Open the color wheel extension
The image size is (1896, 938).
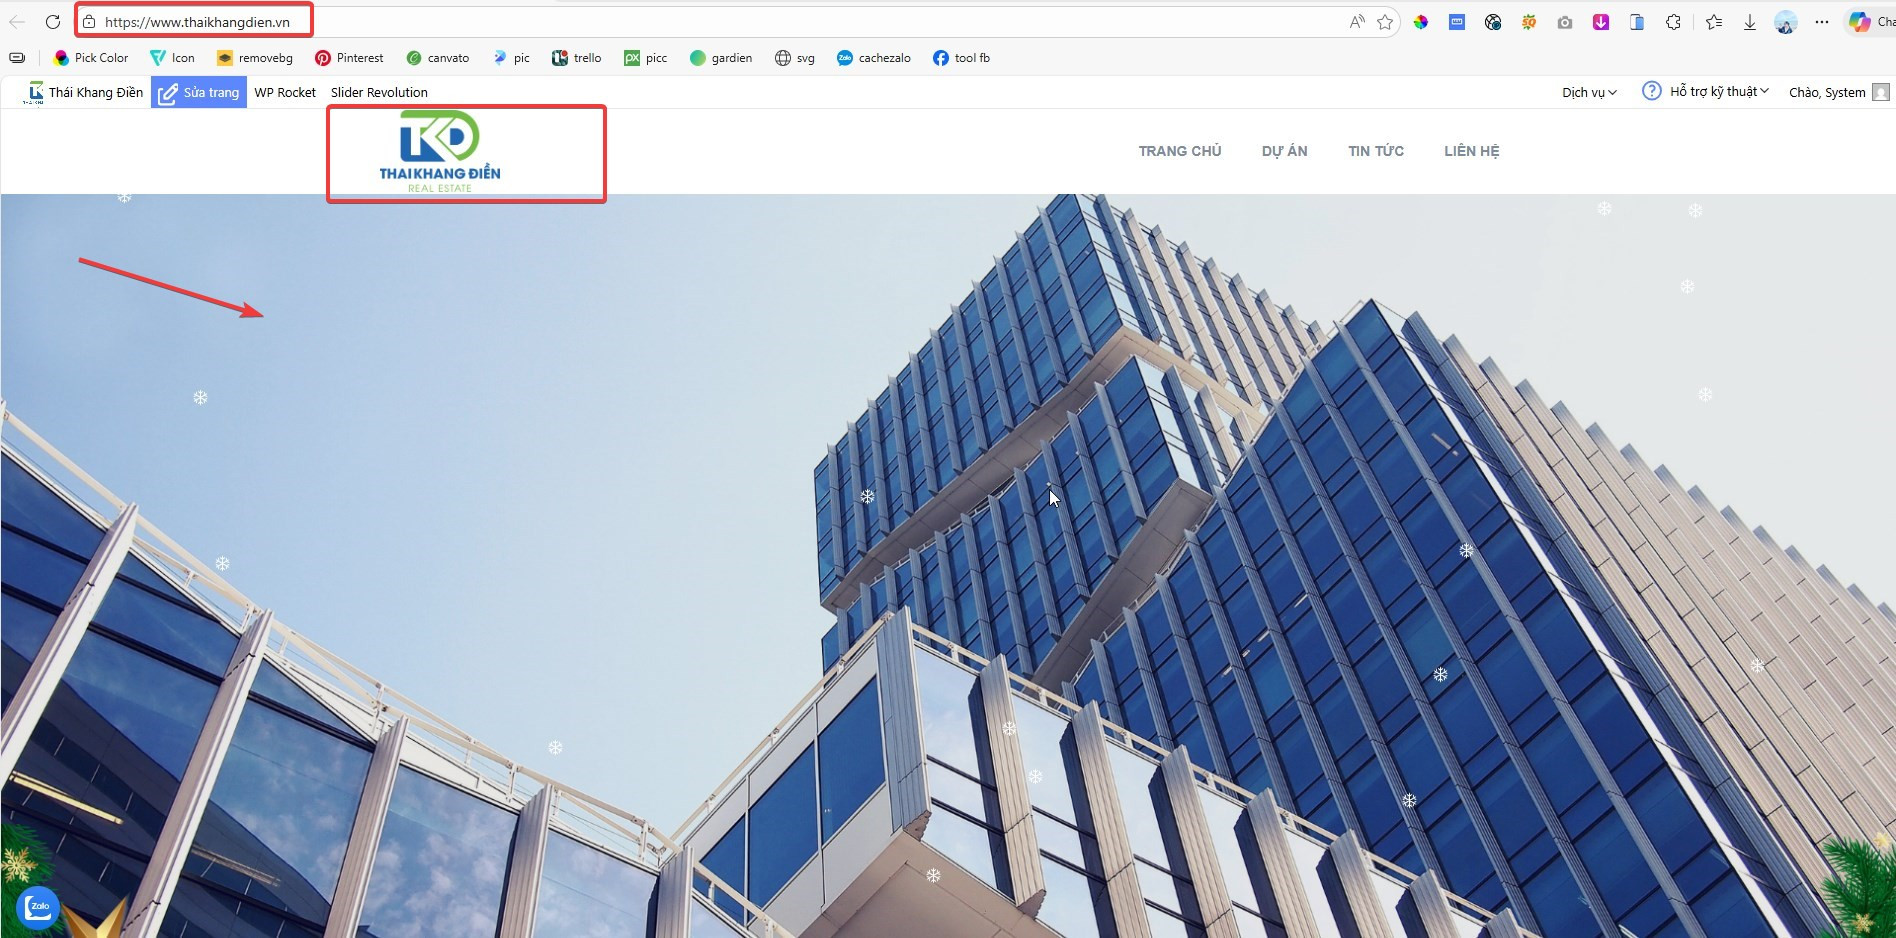(1421, 22)
